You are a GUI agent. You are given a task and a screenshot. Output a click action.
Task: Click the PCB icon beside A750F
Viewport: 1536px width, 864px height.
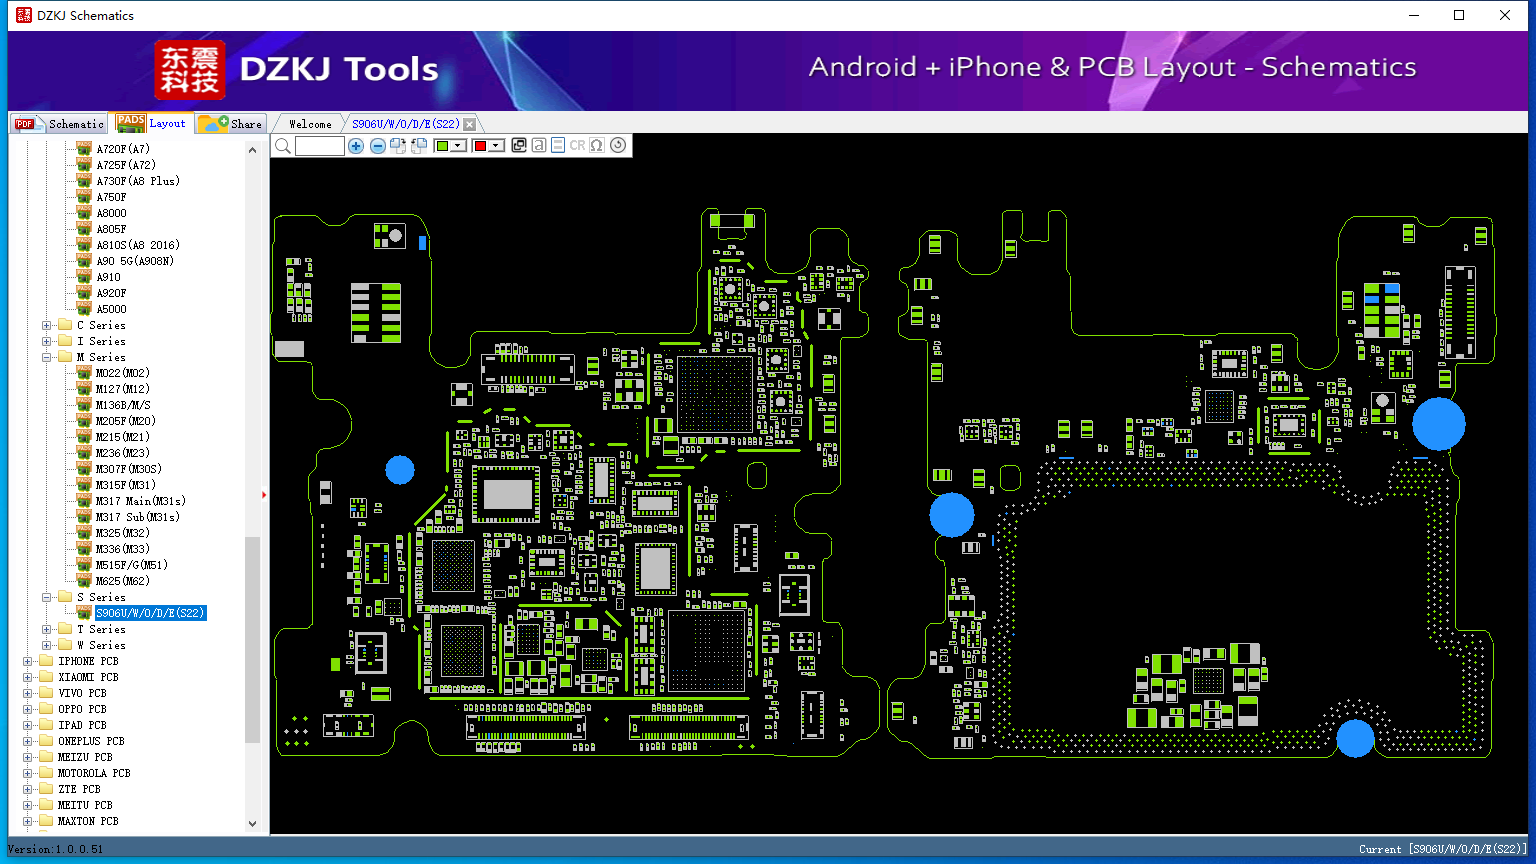[x=84, y=197]
